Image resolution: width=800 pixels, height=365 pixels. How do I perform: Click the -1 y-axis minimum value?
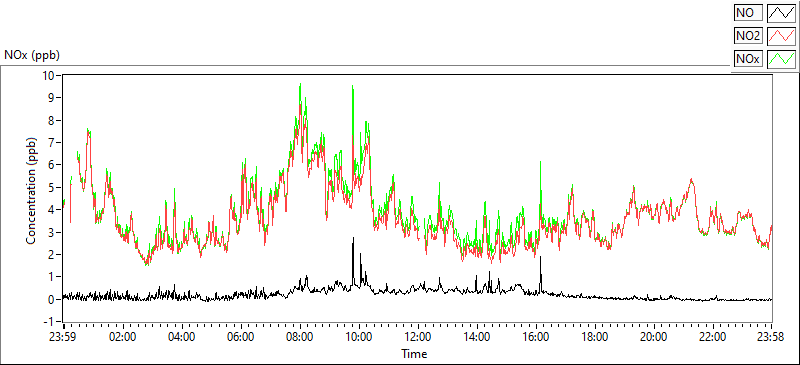click(49, 322)
